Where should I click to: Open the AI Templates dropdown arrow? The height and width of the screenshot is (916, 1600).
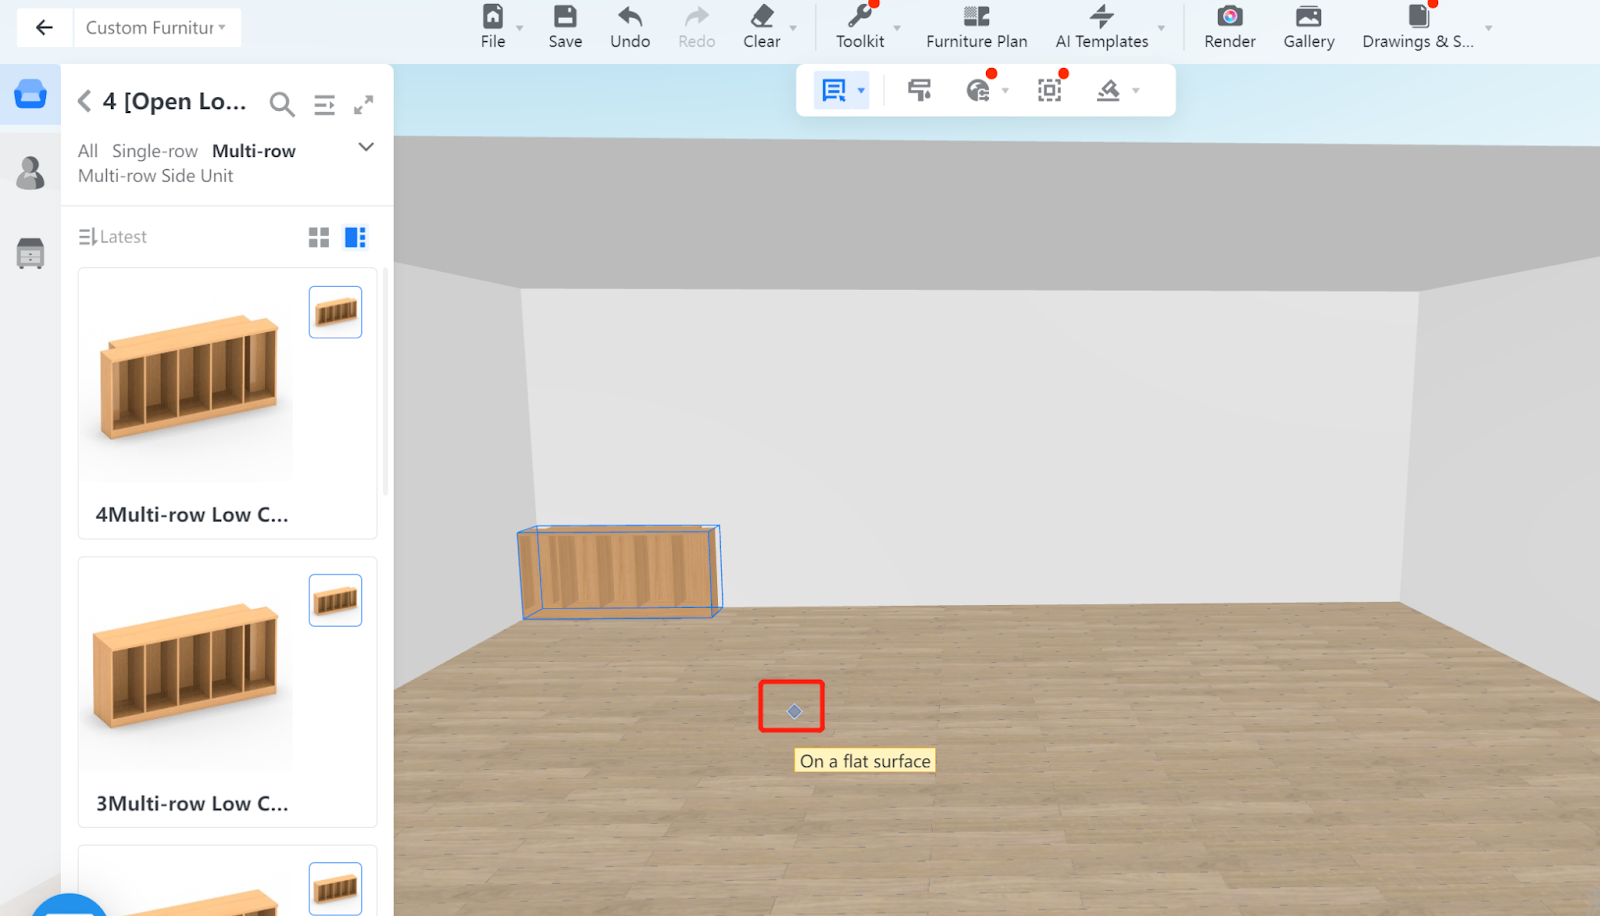tap(1161, 28)
